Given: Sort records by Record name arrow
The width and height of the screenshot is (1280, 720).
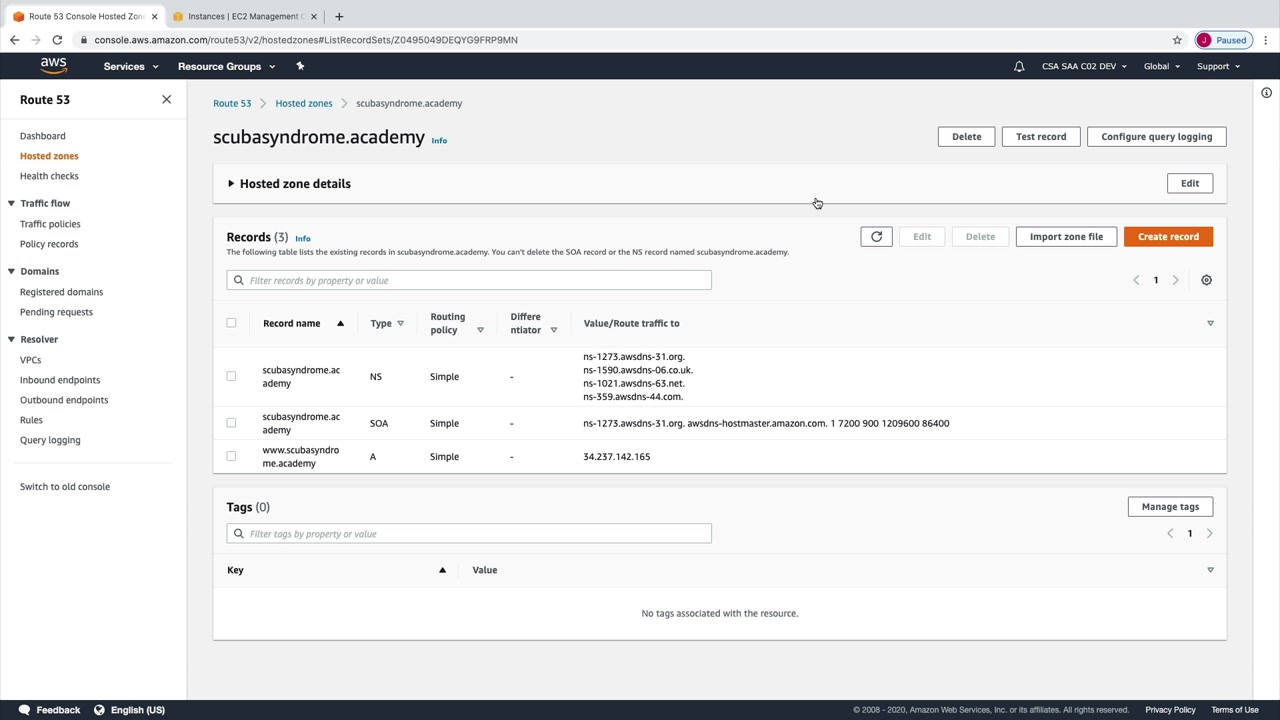Looking at the screenshot, I should click(x=340, y=323).
